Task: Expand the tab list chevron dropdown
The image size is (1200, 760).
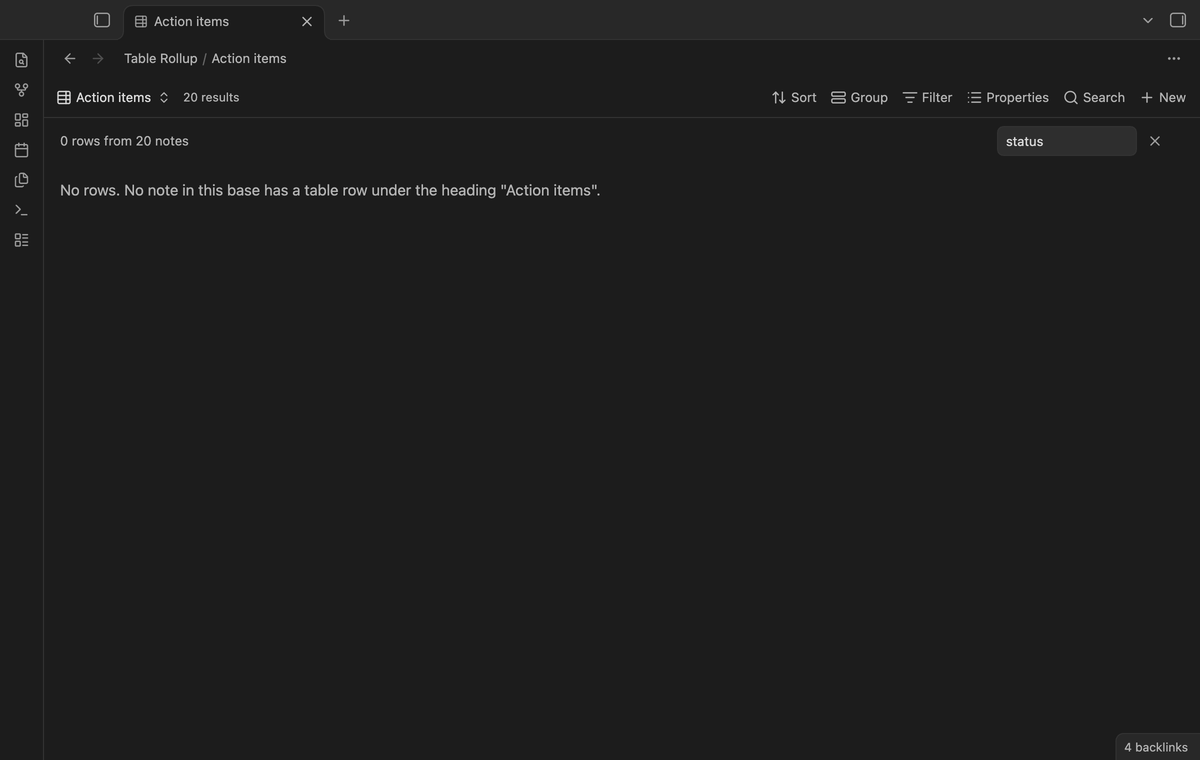Action: coord(1148,20)
